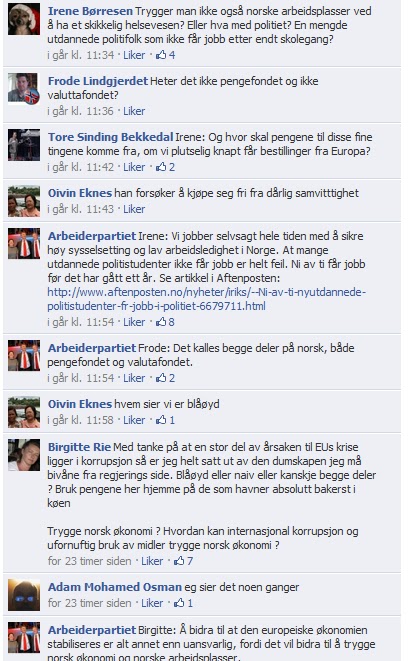The width and height of the screenshot is (410, 661).
Task: Open Birgitte Rie's avatar thumbnail
Action: (x=24, y=454)
